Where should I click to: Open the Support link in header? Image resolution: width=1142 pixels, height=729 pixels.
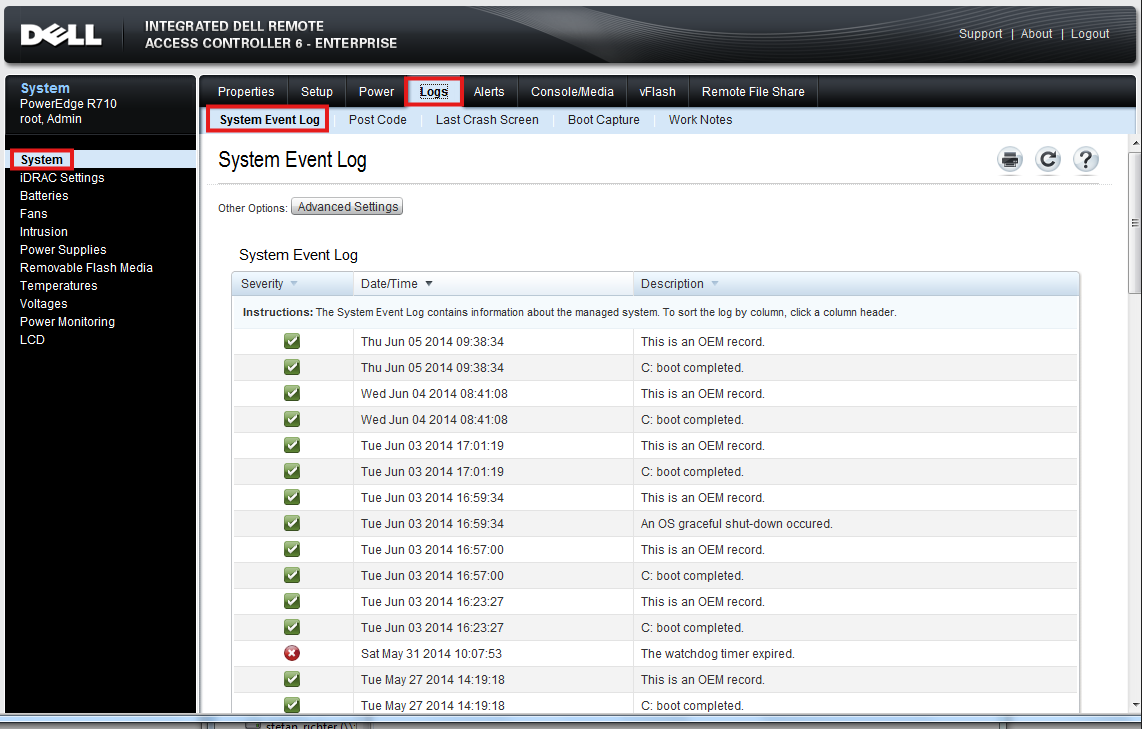coord(980,34)
